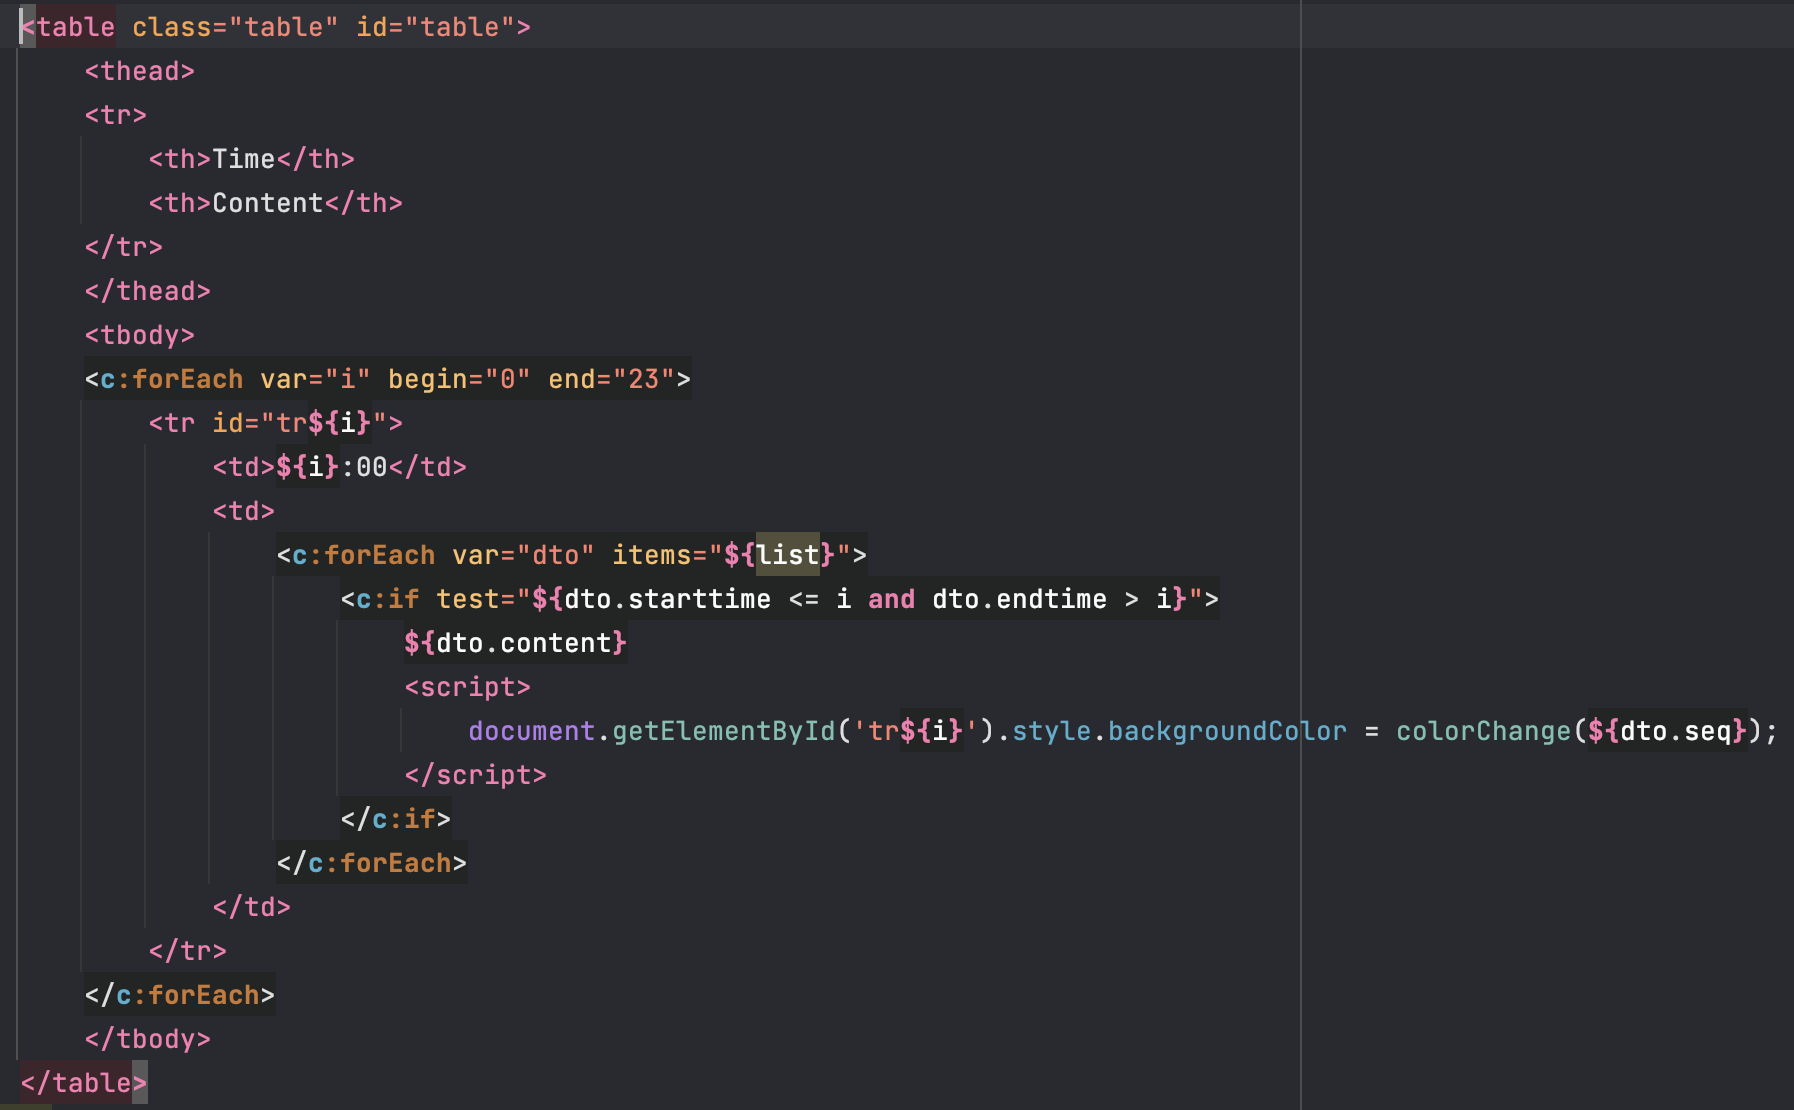The image size is (1794, 1110).
Task: Select the begin="0" attribute in forEach
Action: click(x=458, y=379)
